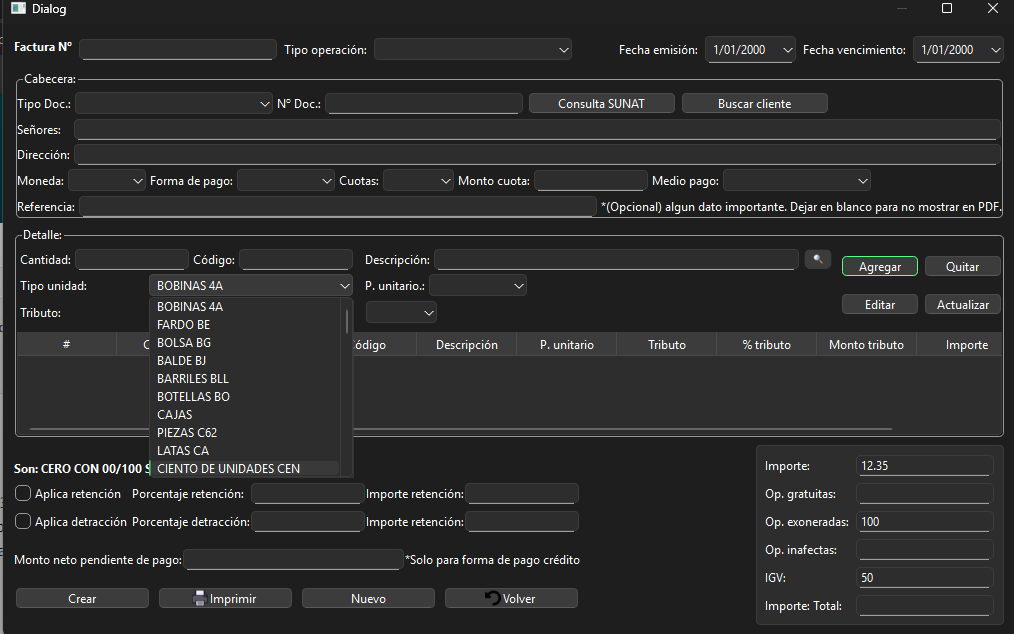Click the Volver button
The height and width of the screenshot is (634, 1014).
tap(511, 598)
